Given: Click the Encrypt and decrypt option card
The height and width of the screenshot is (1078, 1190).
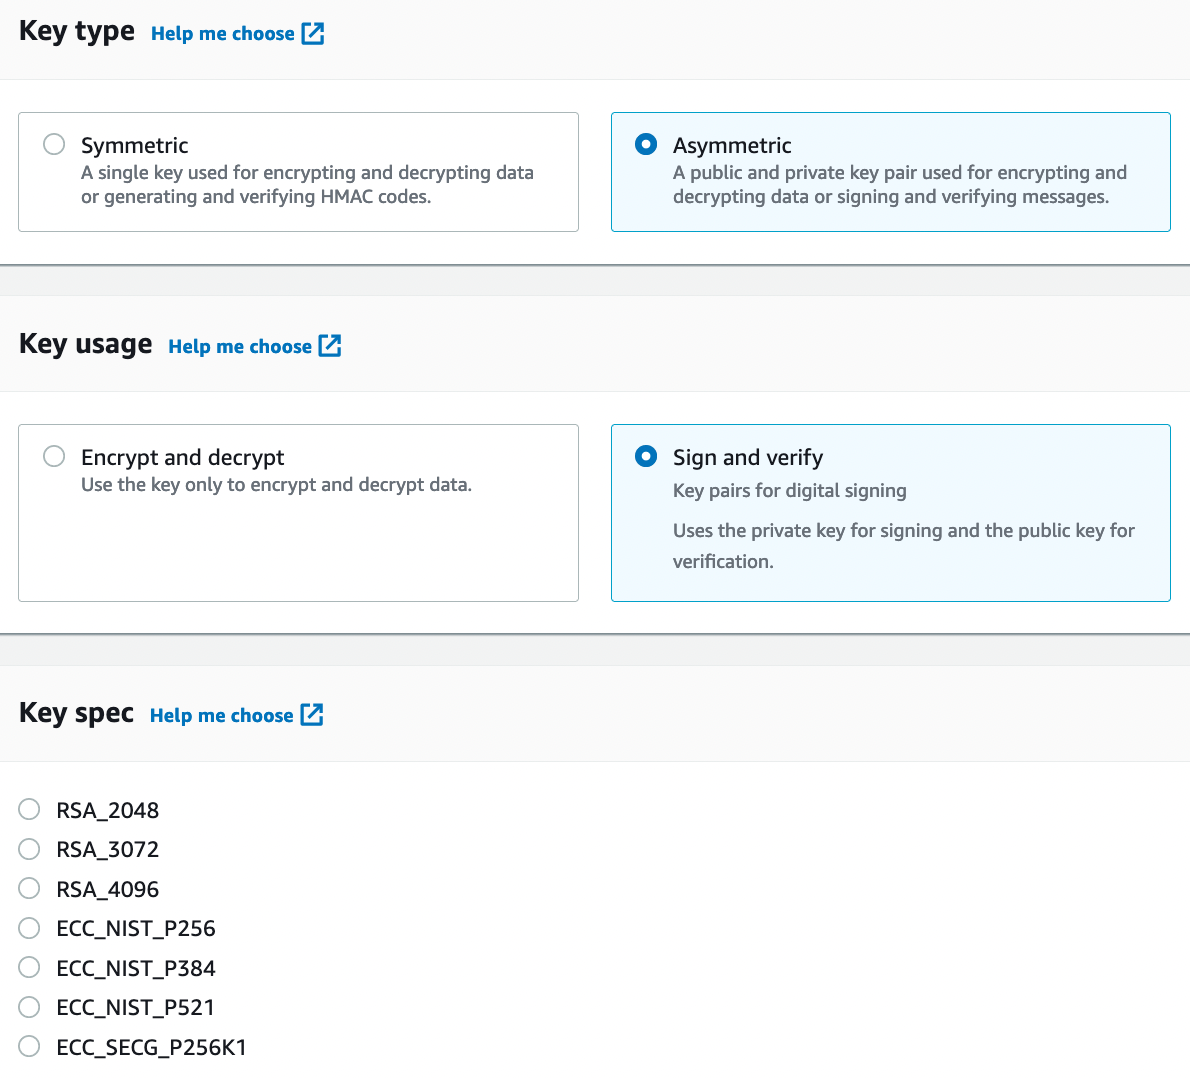Looking at the screenshot, I should (x=298, y=512).
